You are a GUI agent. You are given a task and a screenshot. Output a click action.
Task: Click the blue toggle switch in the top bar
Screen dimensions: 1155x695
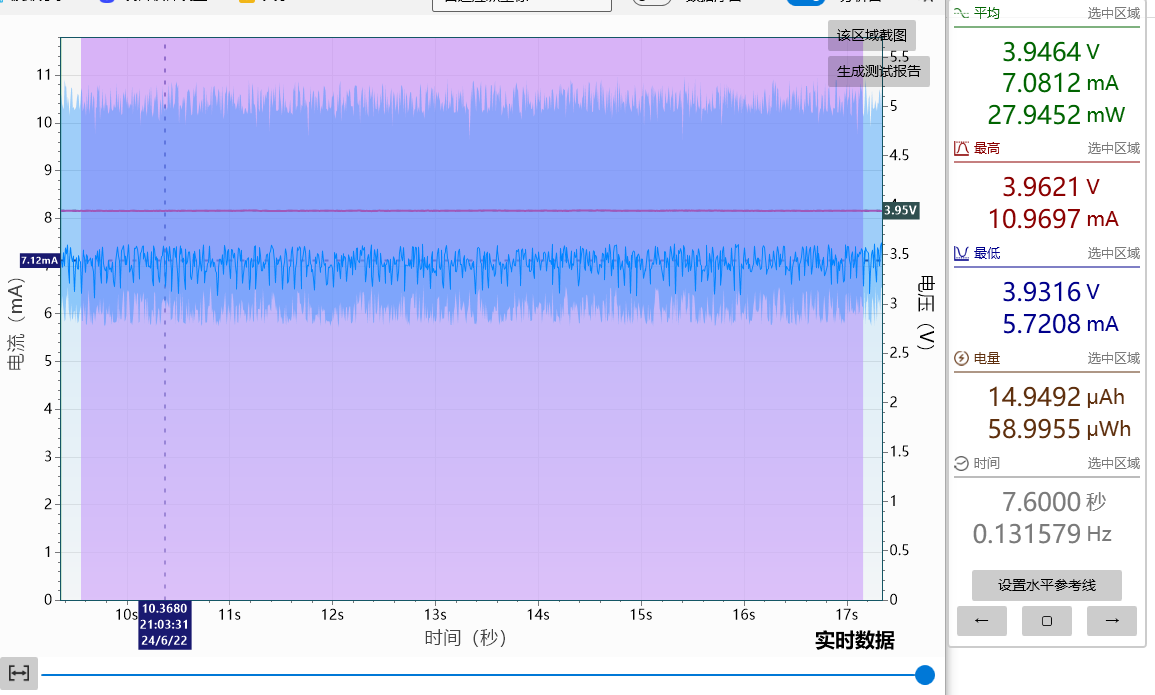(x=805, y=2)
